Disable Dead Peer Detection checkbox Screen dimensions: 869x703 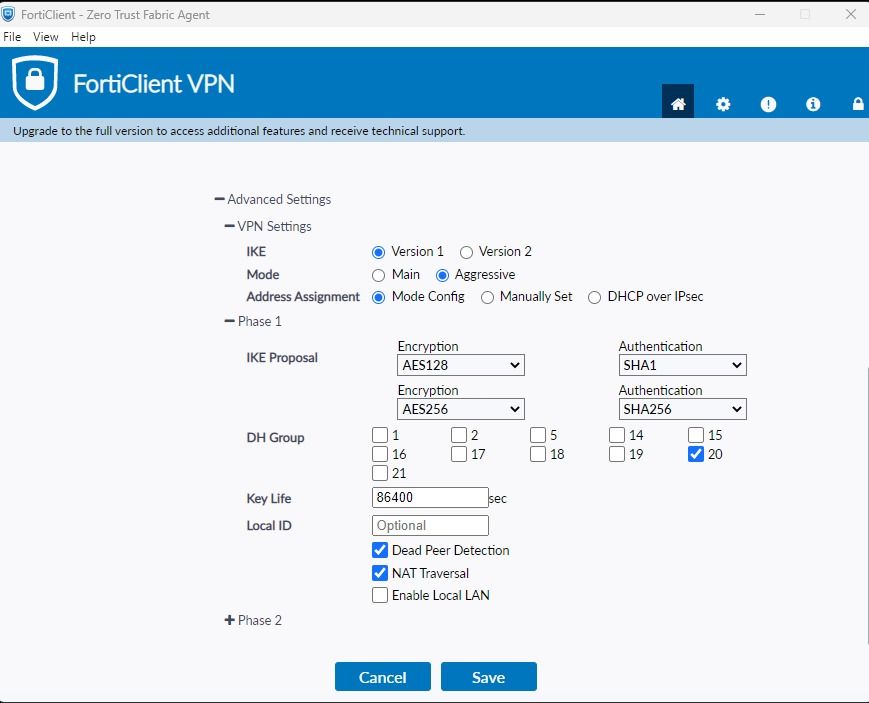tap(380, 550)
